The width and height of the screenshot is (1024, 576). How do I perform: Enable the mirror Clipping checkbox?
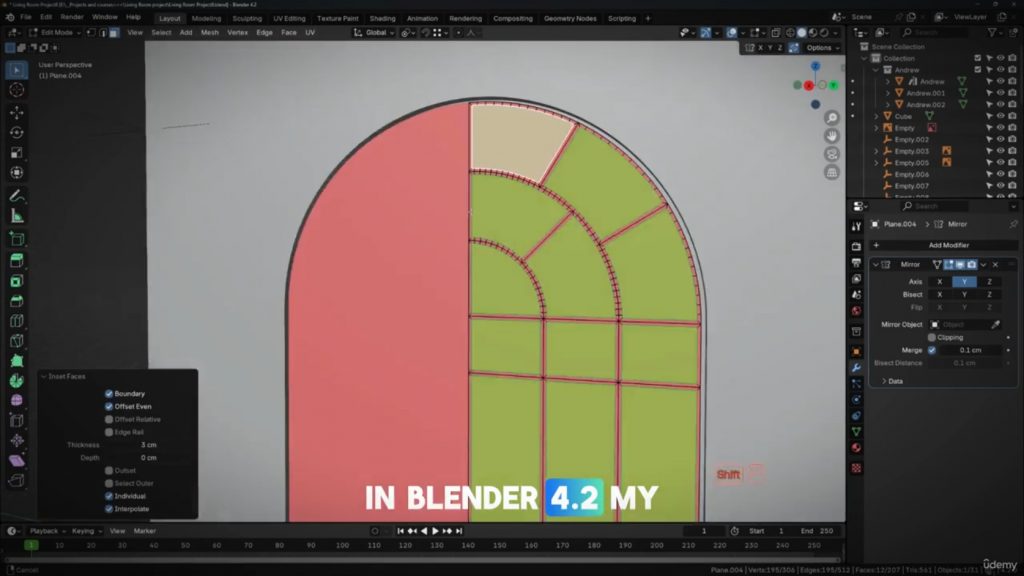(x=932, y=337)
